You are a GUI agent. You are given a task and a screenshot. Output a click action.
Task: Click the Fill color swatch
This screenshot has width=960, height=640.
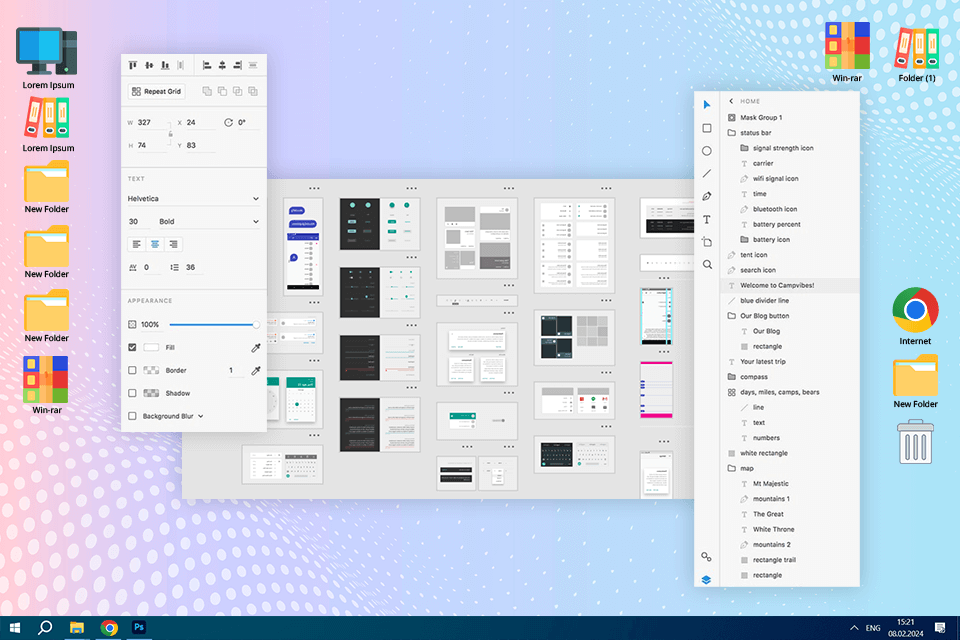(151, 347)
